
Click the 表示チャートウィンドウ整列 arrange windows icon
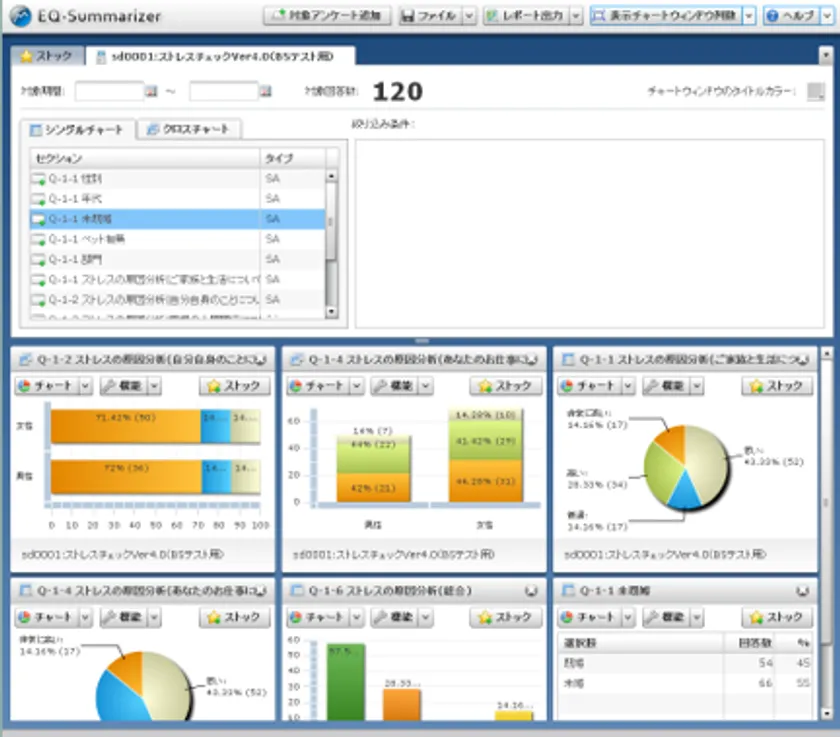pyautogui.click(x=600, y=13)
